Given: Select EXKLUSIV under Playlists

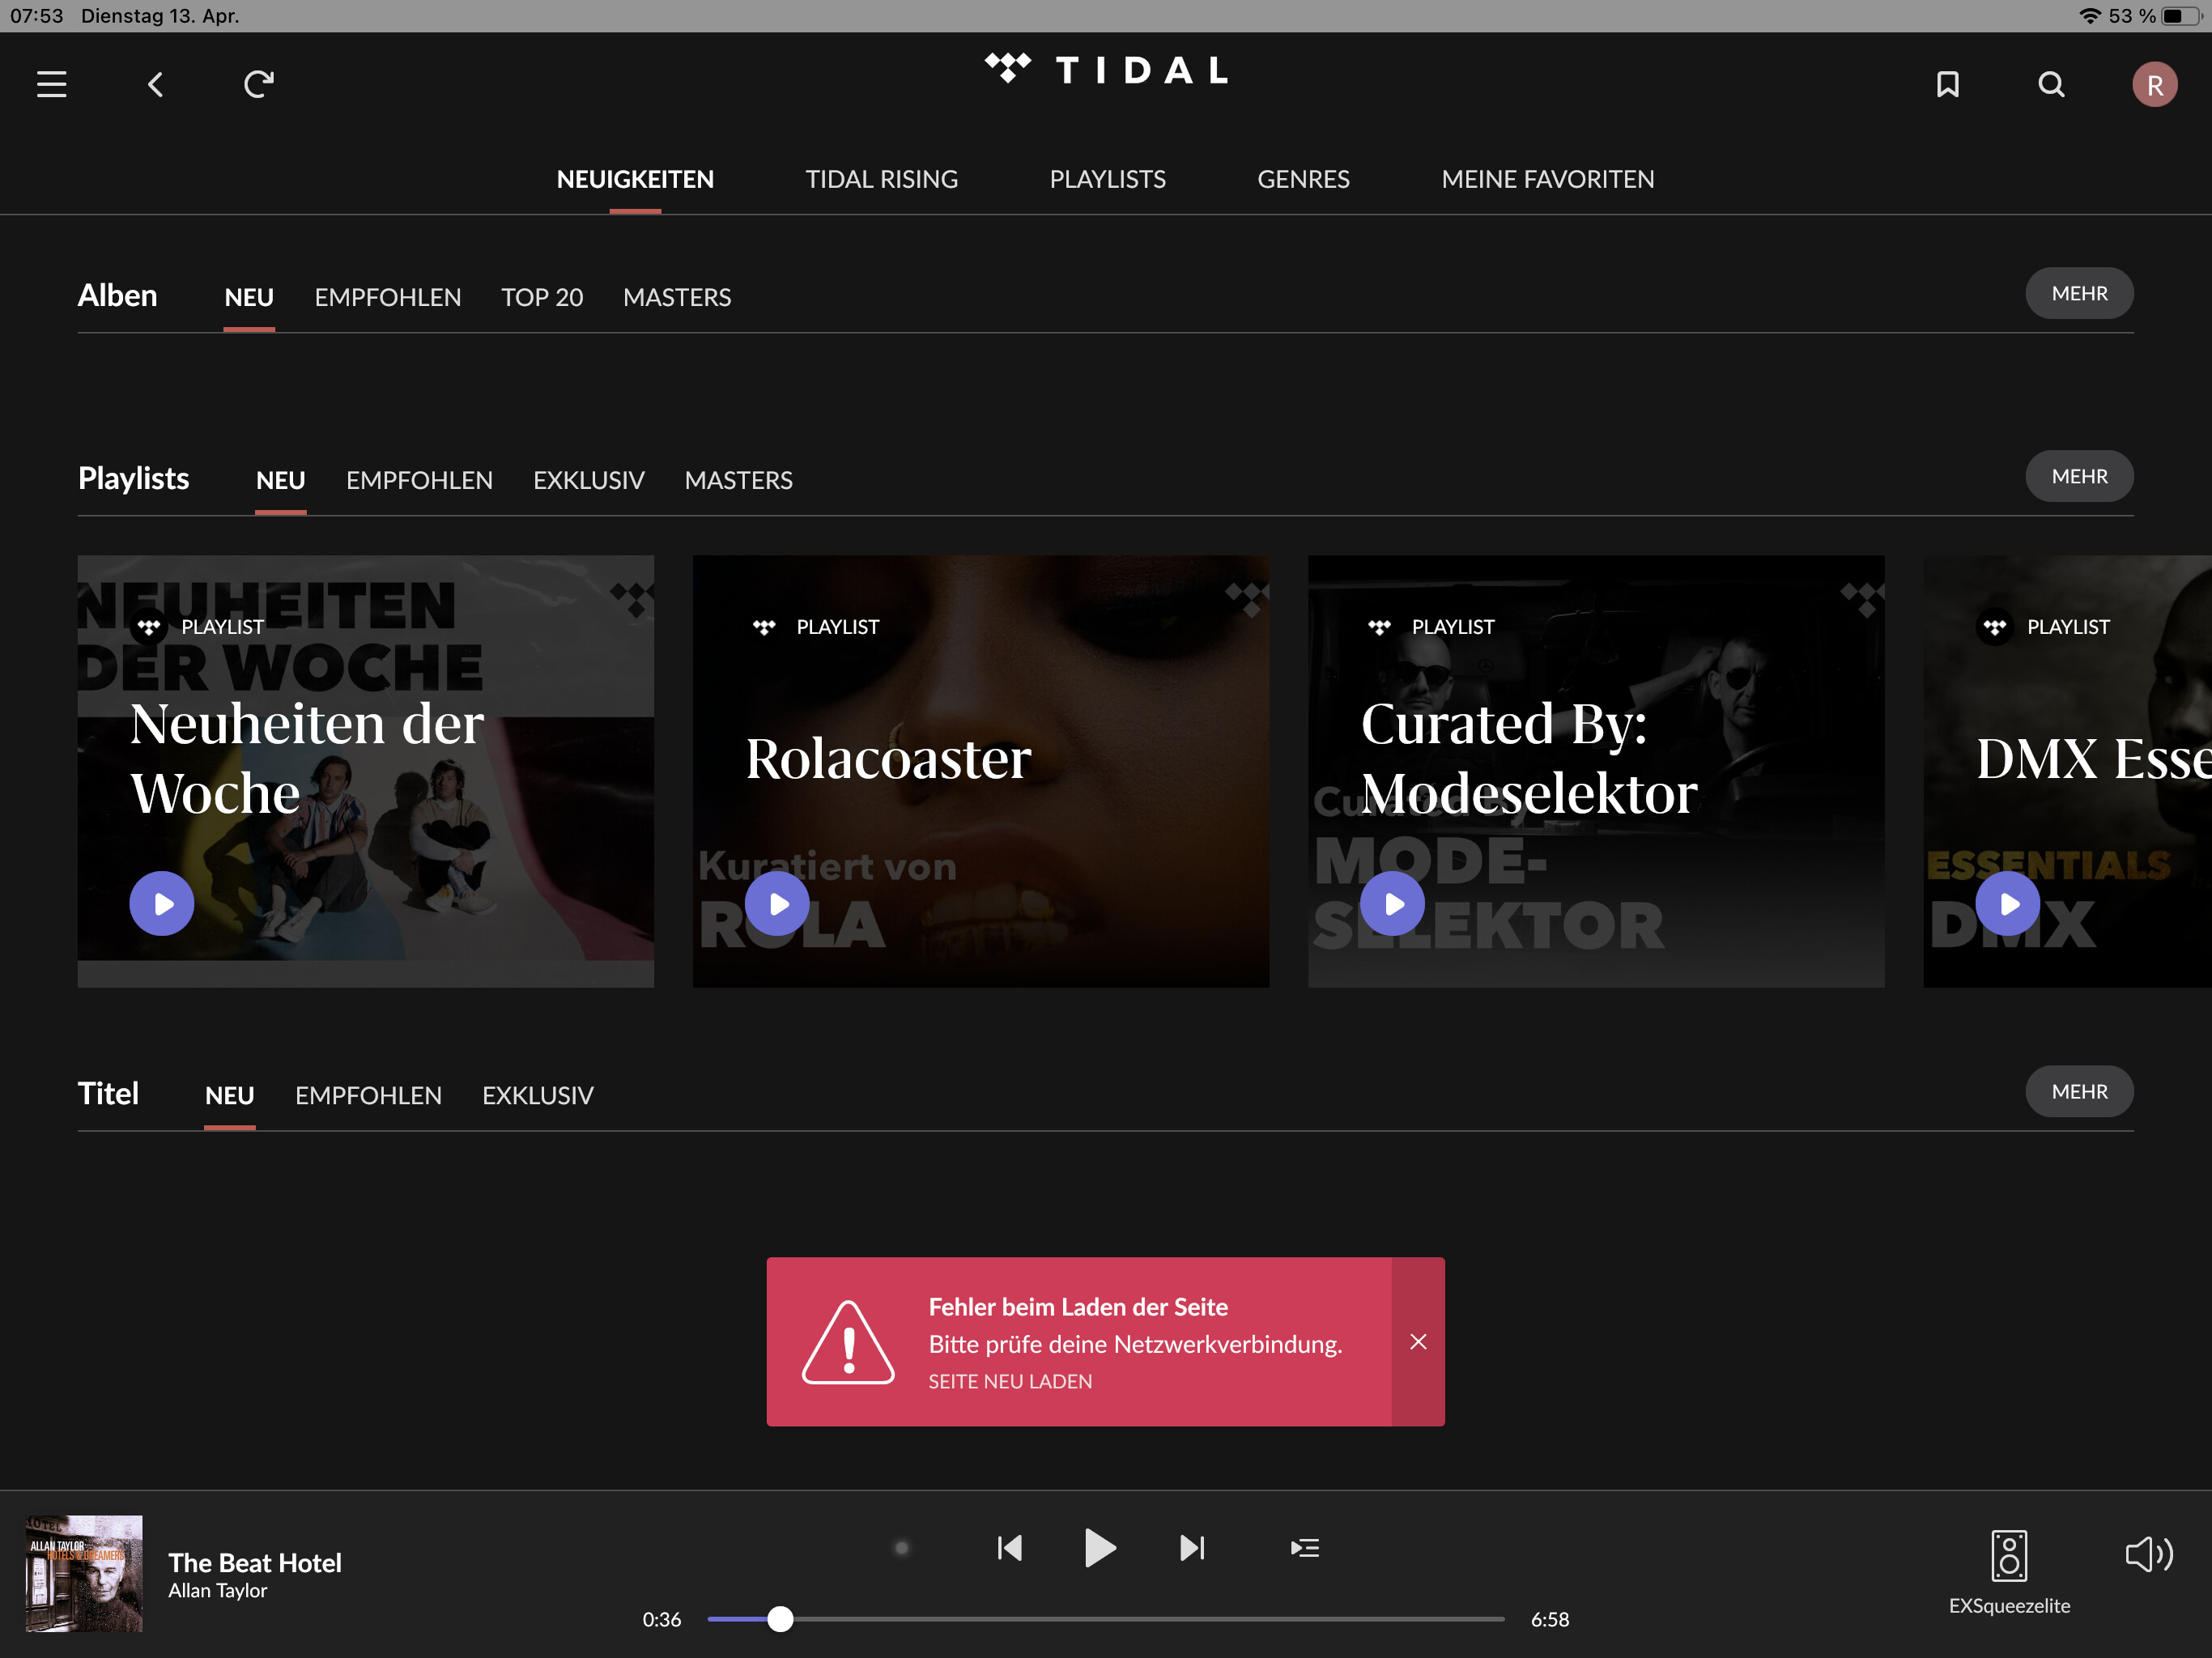Looking at the screenshot, I should [x=588, y=480].
